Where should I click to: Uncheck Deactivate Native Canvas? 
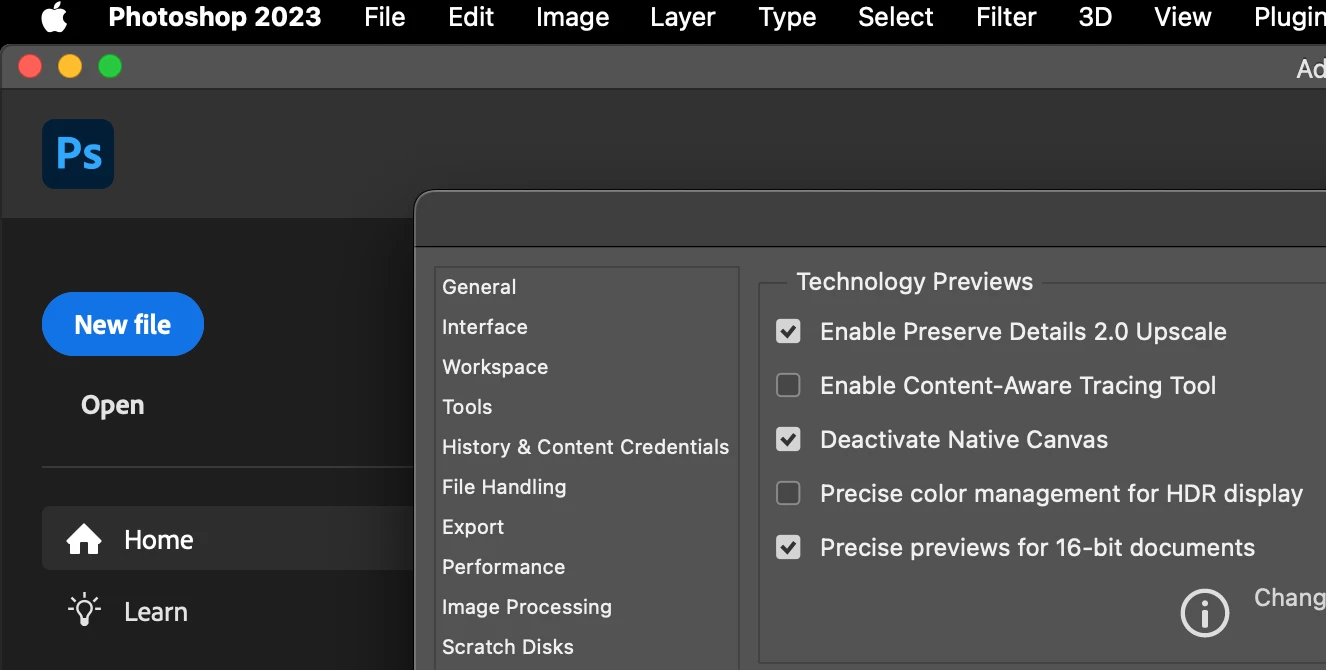(x=788, y=439)
